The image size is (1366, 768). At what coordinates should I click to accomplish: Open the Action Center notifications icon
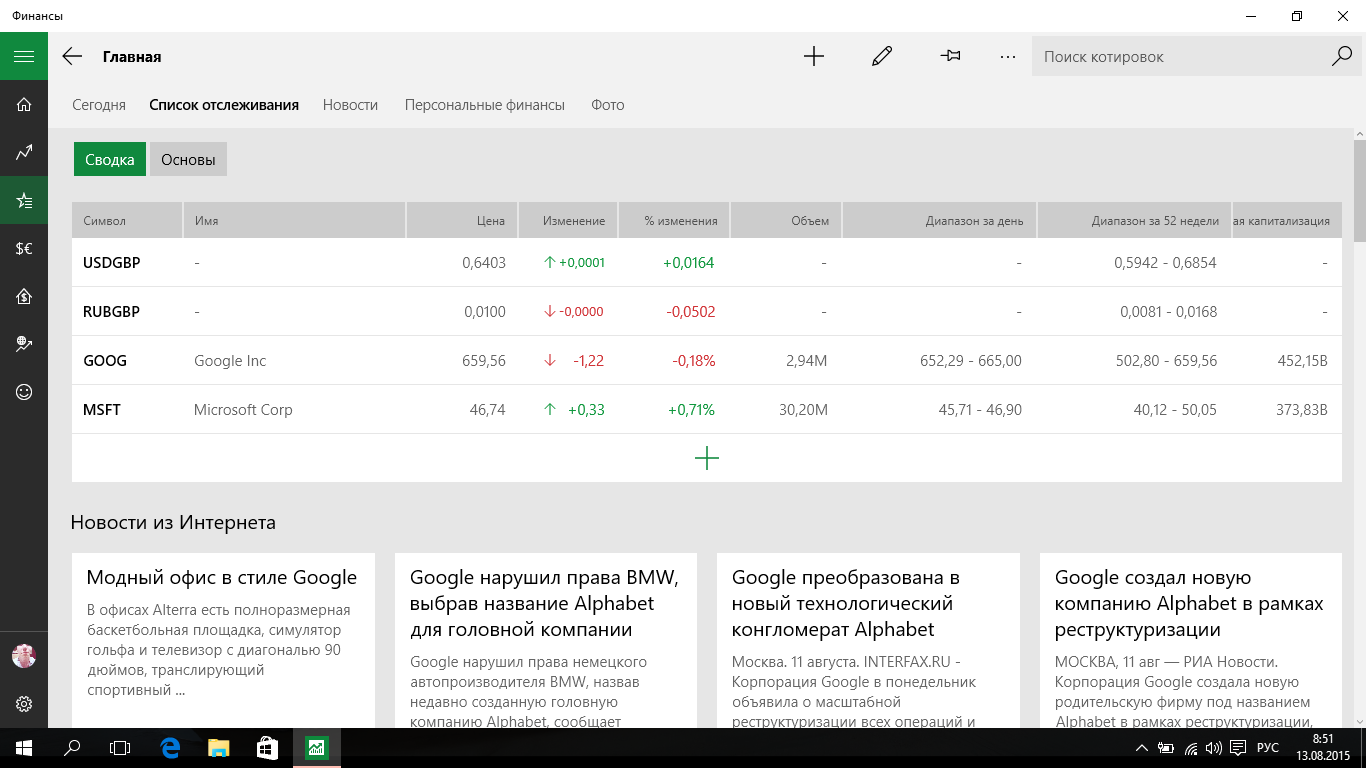[x=1238, y=748]
